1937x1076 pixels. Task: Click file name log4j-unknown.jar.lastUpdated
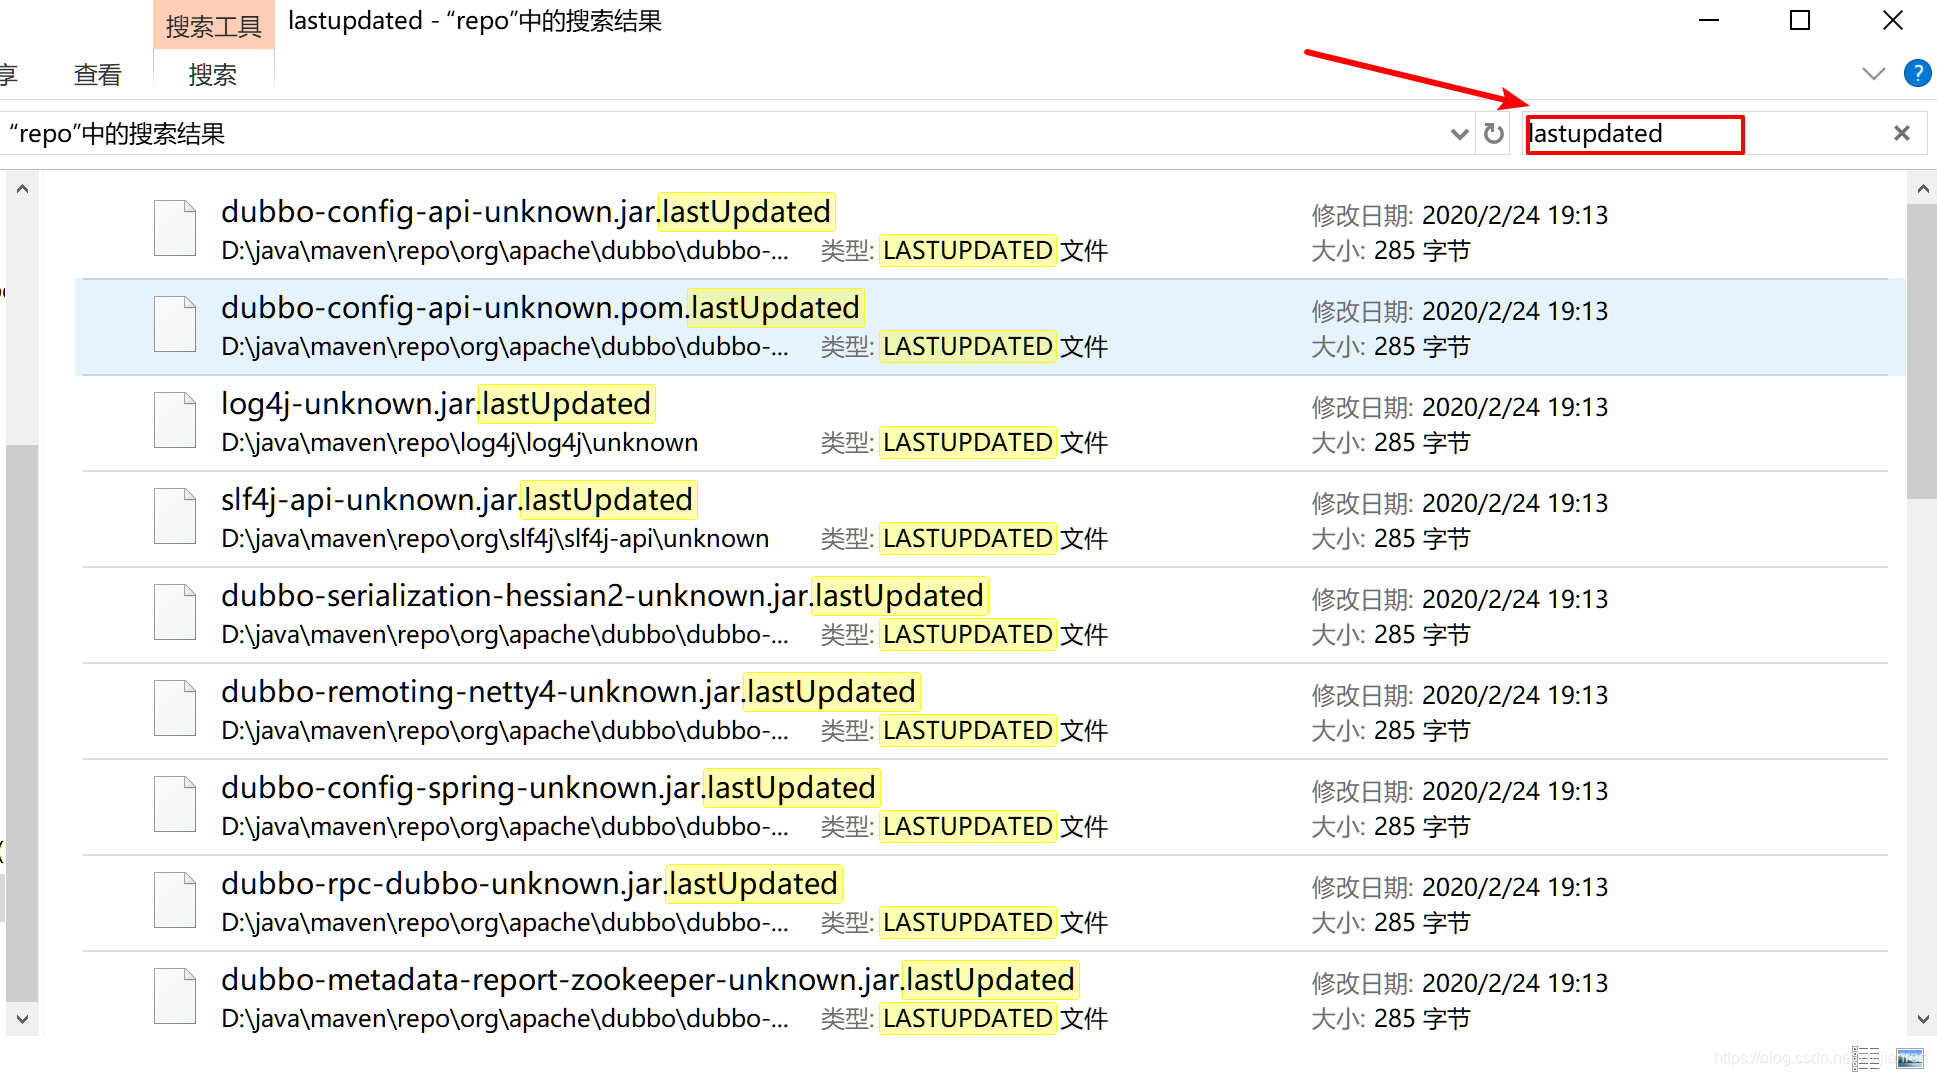coord(436,404)
